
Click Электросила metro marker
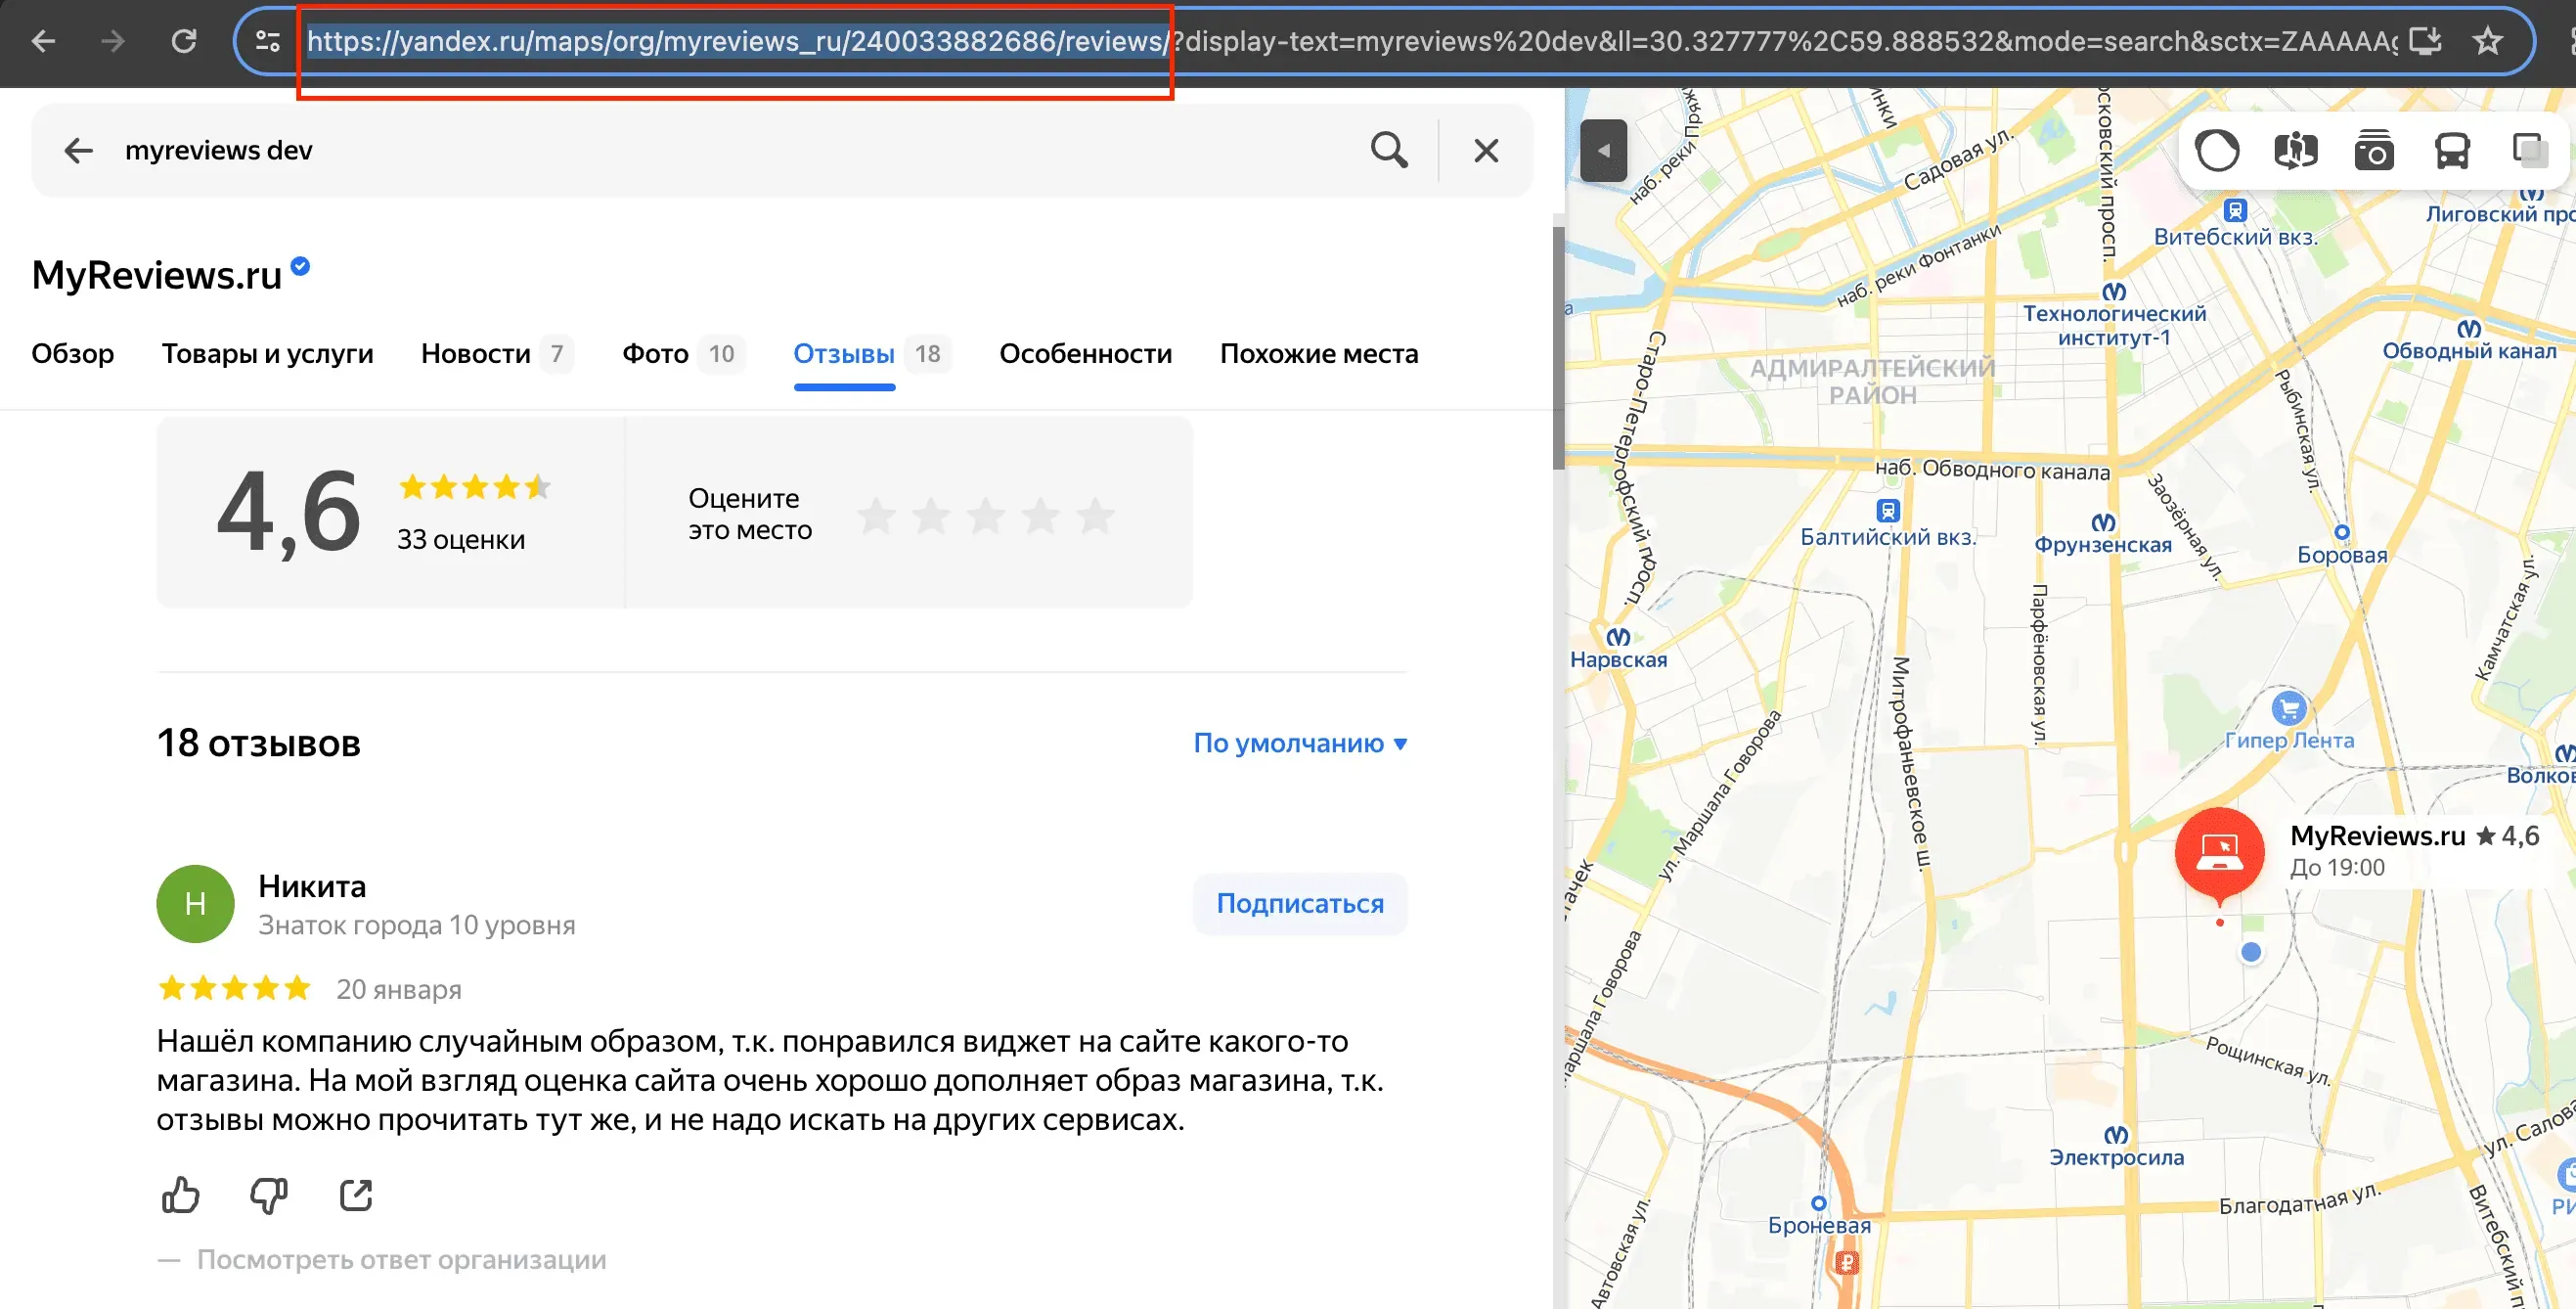pos(2116,1135)
